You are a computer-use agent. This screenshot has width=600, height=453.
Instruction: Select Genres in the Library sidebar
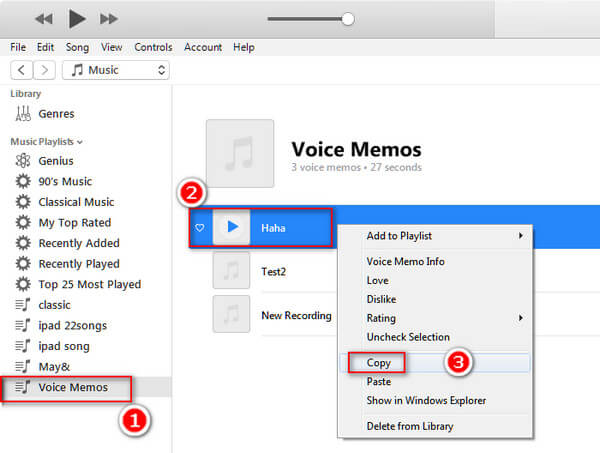(56, 114)
